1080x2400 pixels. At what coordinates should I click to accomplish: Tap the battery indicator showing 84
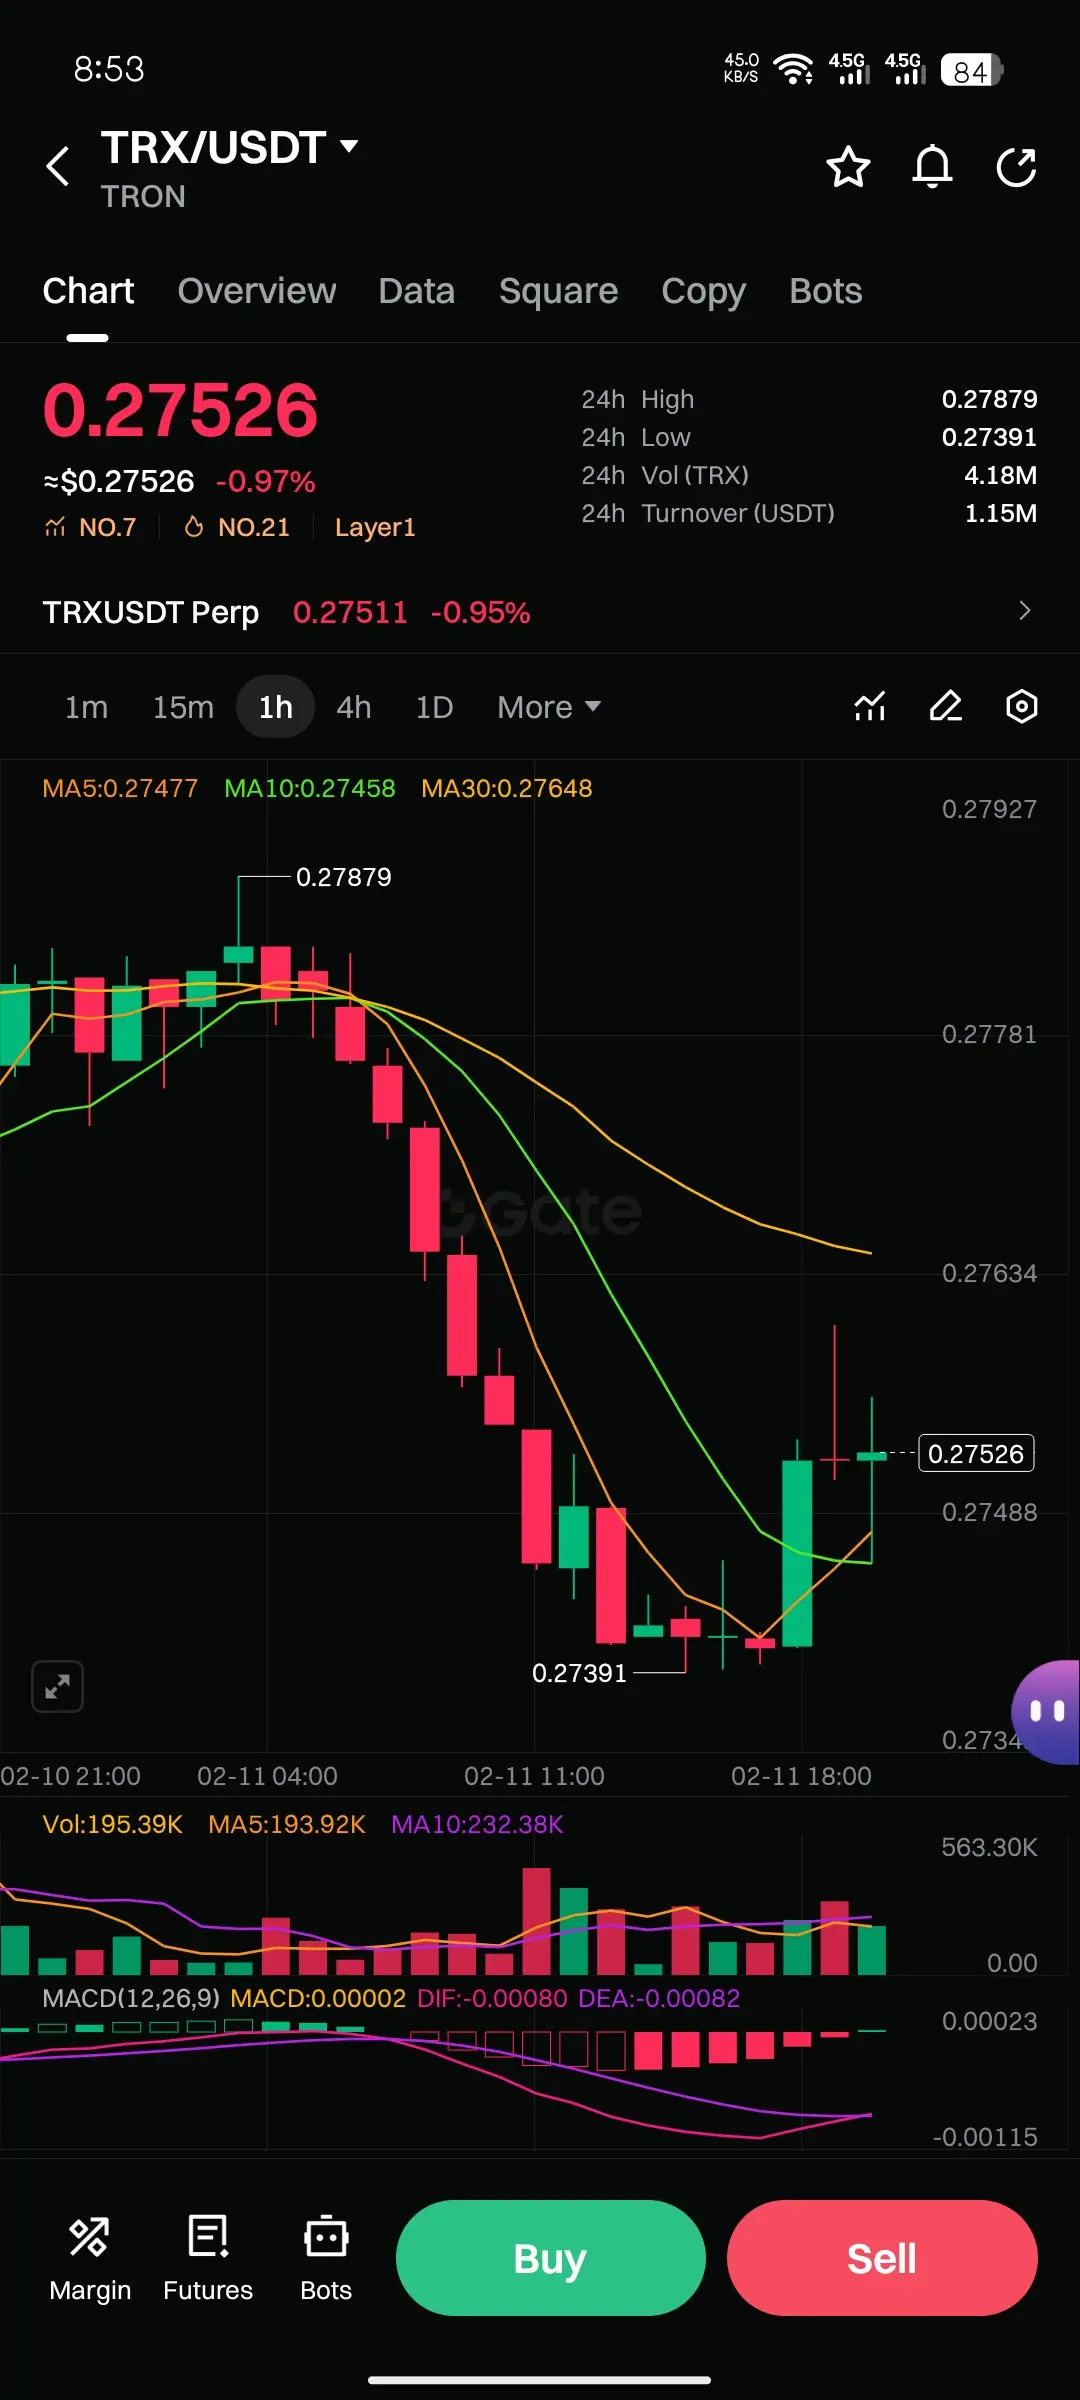click(971, 70)
